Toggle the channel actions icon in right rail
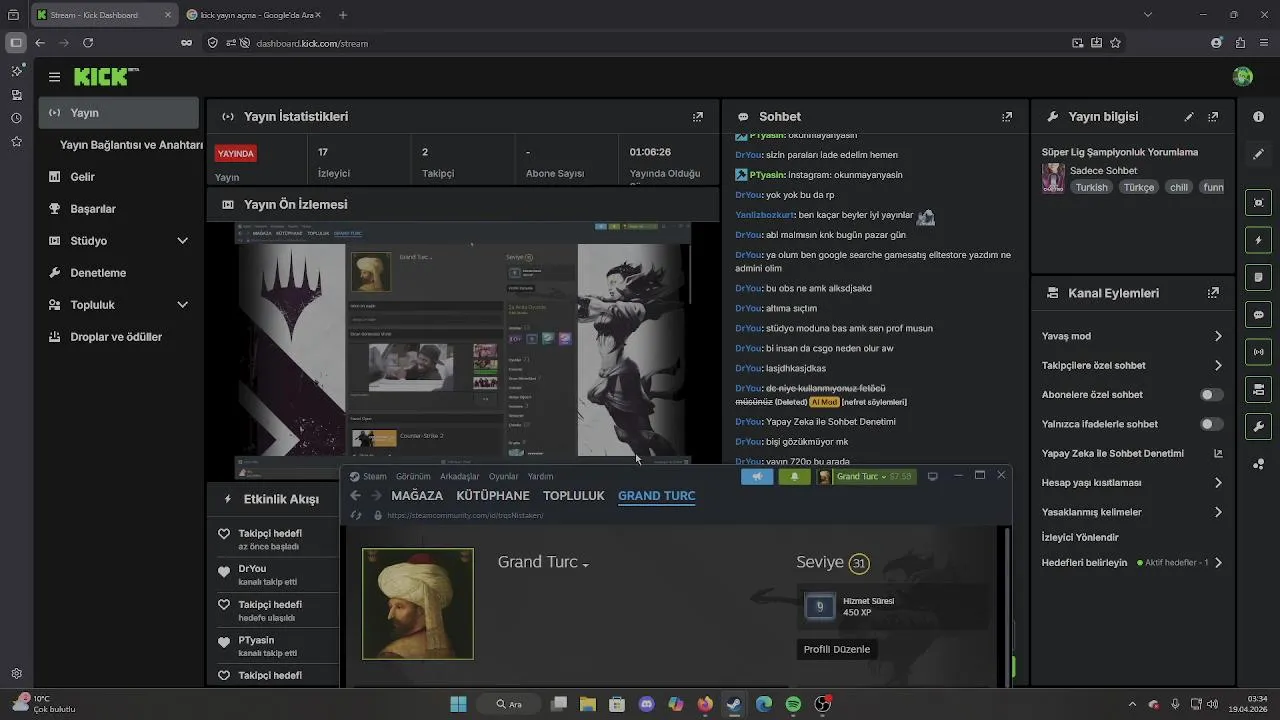Viewport: 1280px width, 720px height. point(1258,389)
